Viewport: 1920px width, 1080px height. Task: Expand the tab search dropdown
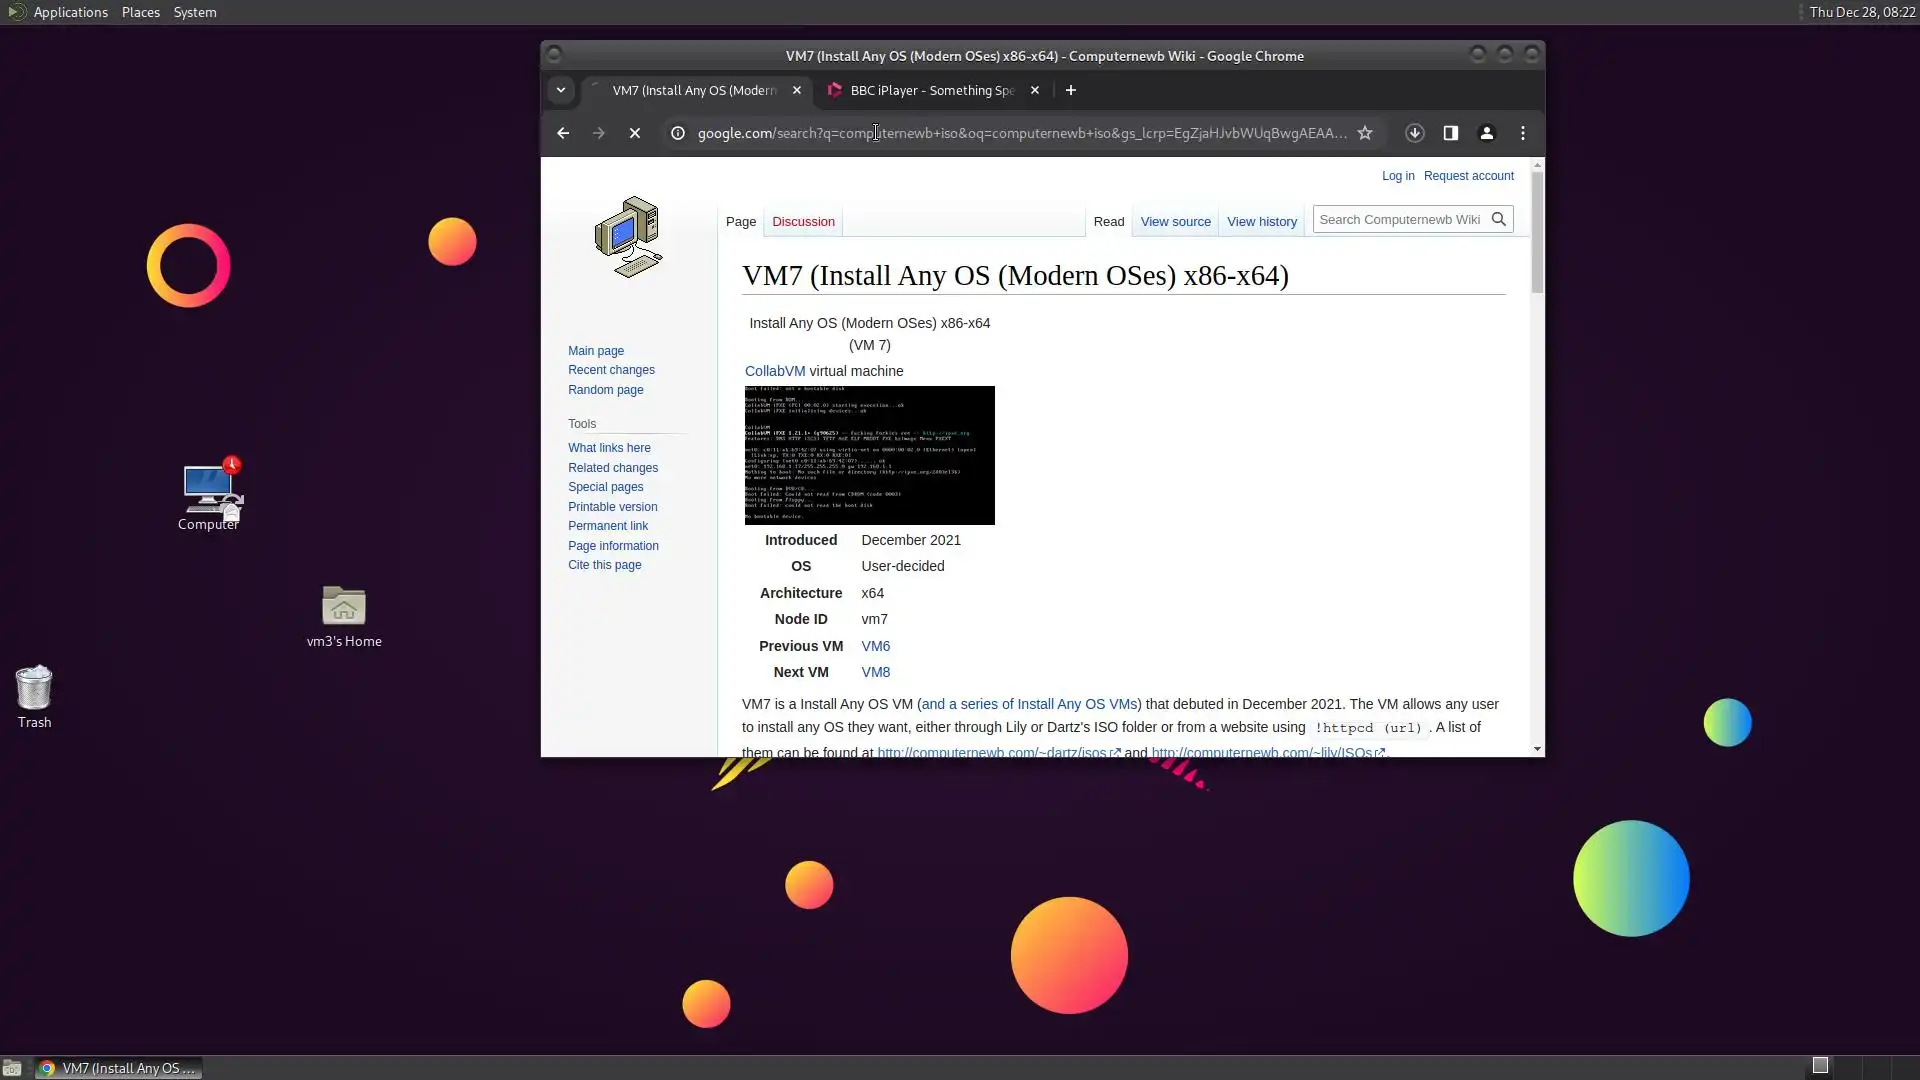pos(561,90)
